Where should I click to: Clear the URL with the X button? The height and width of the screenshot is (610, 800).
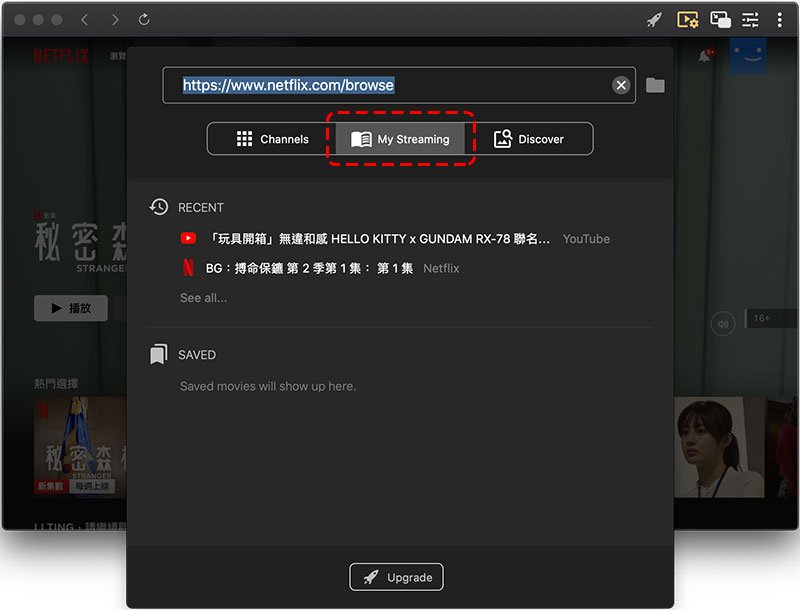(620, 85)
